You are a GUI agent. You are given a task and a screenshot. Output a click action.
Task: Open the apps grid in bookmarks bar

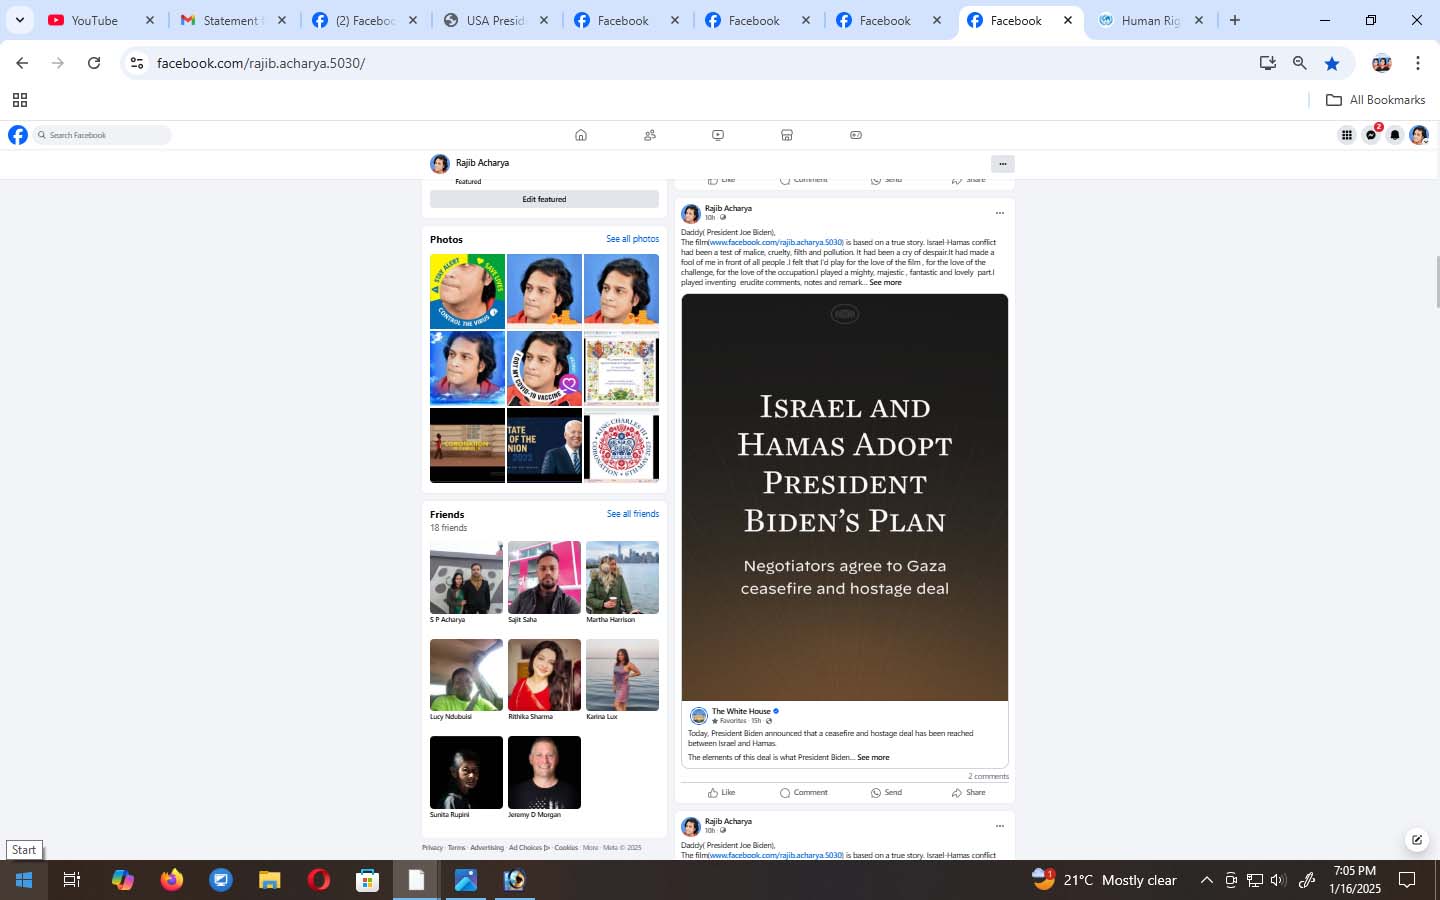coord(19,100)
